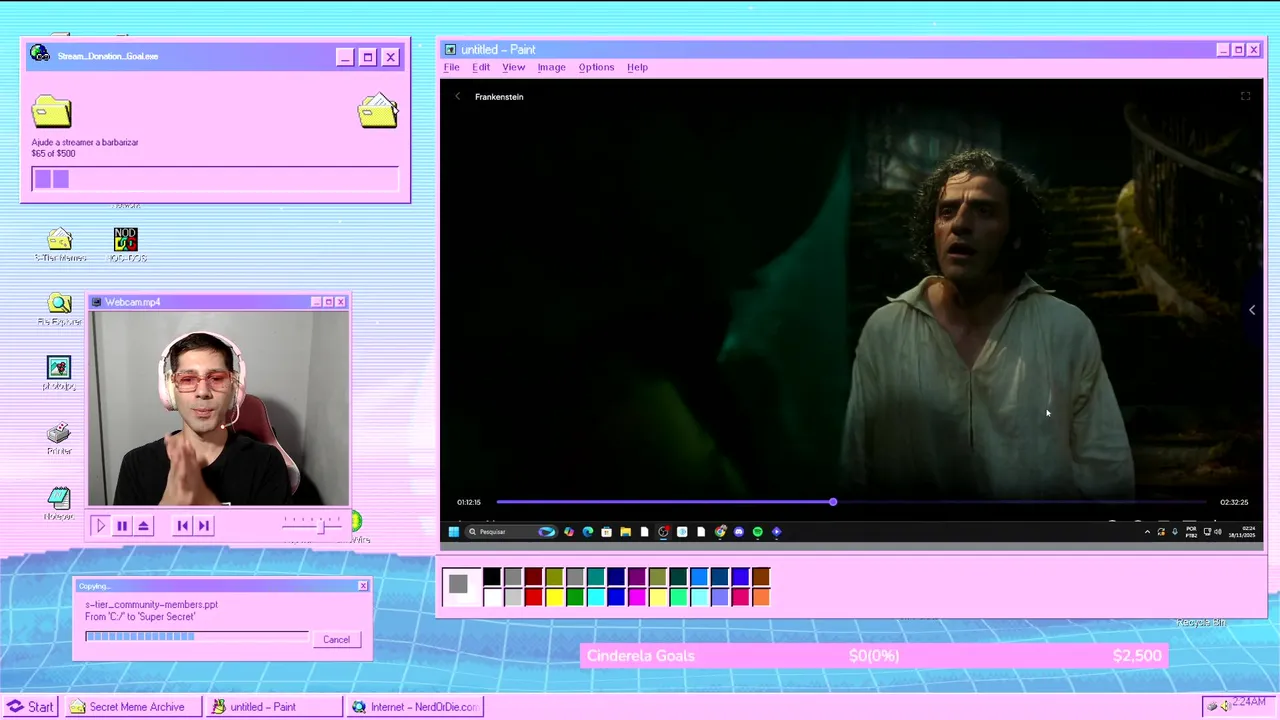Select the bright yellow color swatch
The width and height of the screenshot is (1280, 720).
pyautogui.click(x=554, y=597)
